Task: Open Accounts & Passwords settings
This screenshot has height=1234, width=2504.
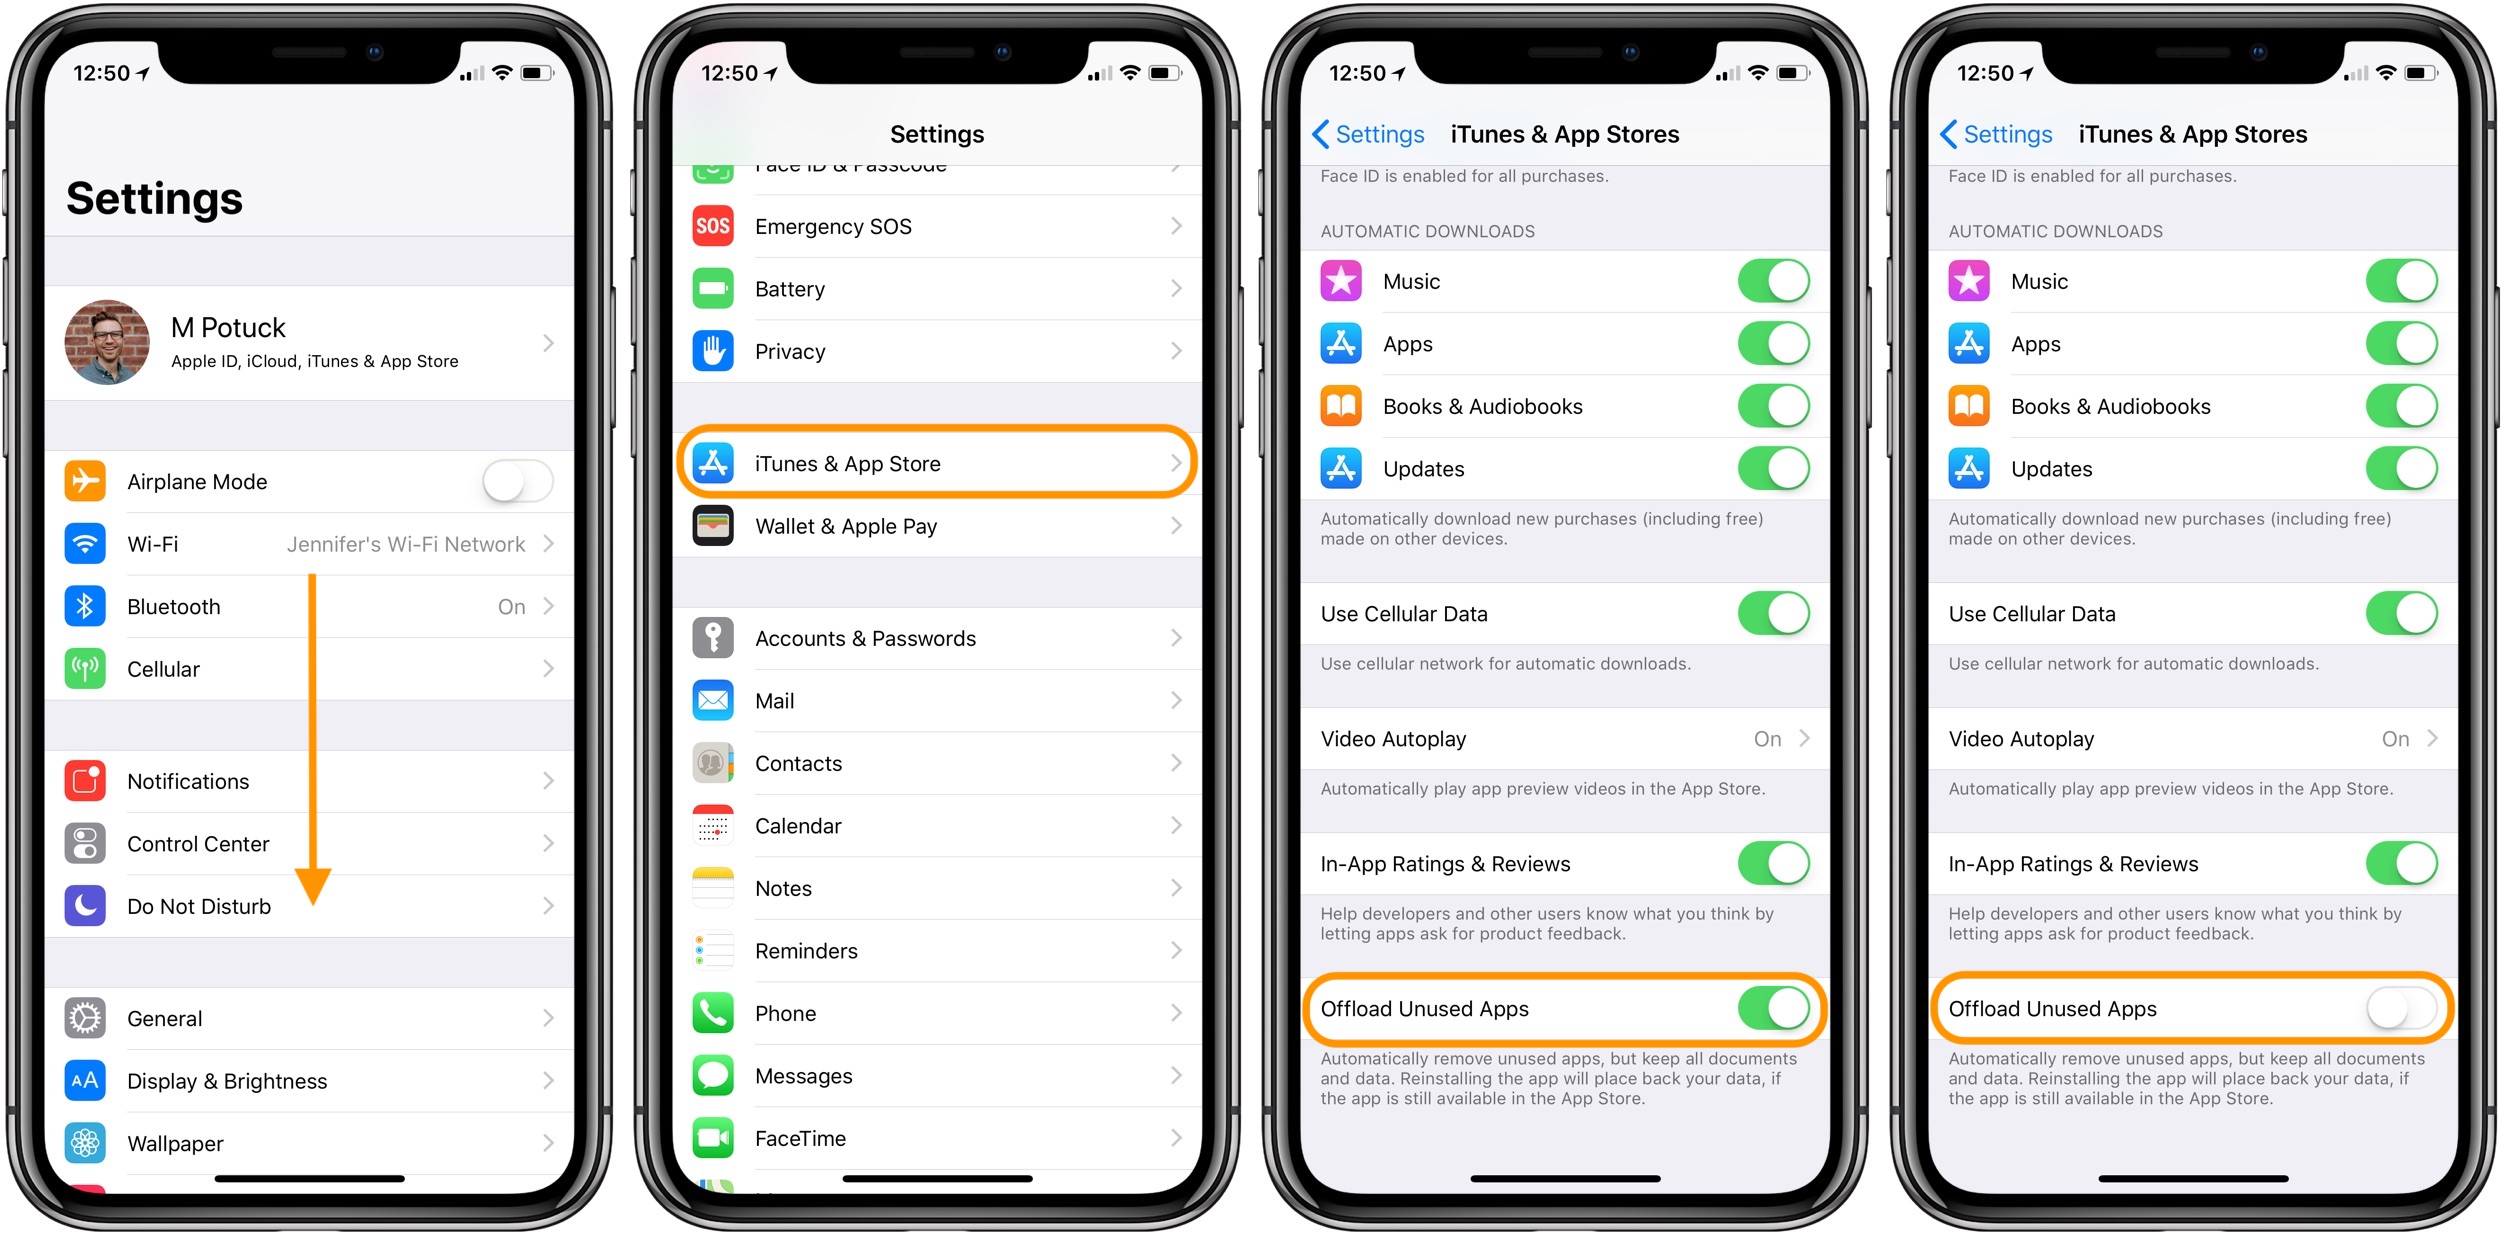Action: [x=941, y=639]
